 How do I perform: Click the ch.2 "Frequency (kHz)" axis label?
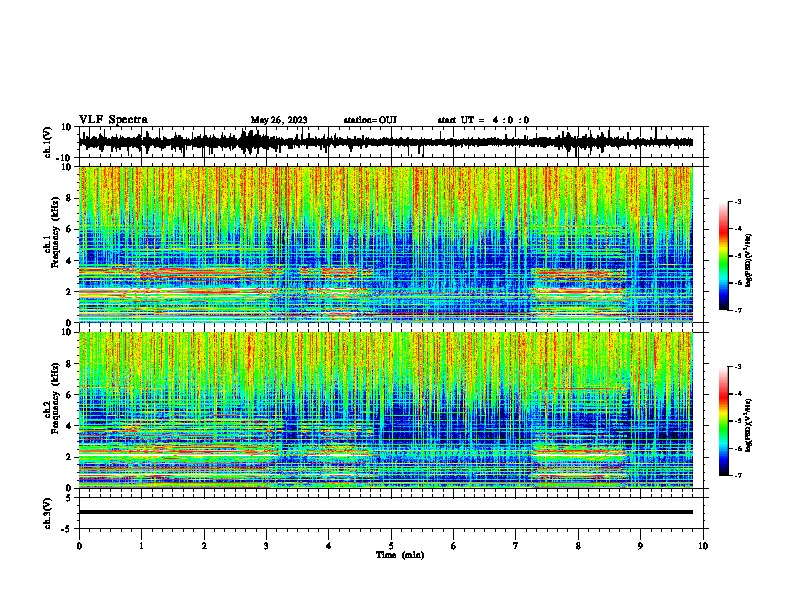[54, 398]
